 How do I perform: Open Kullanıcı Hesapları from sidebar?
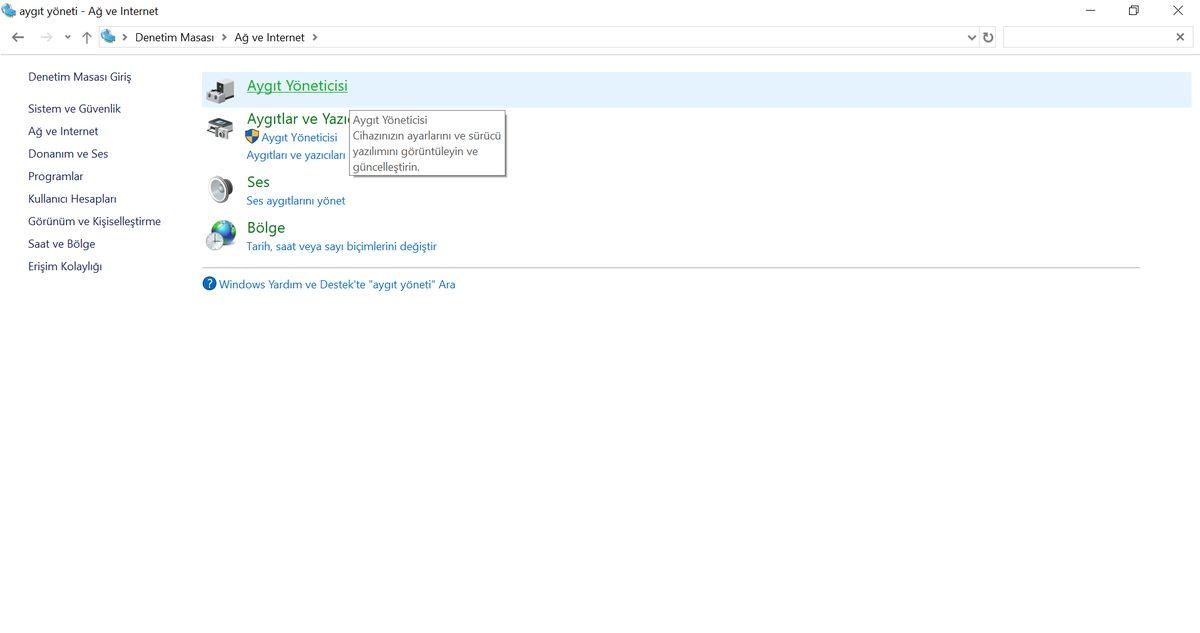tap(72, 199)
